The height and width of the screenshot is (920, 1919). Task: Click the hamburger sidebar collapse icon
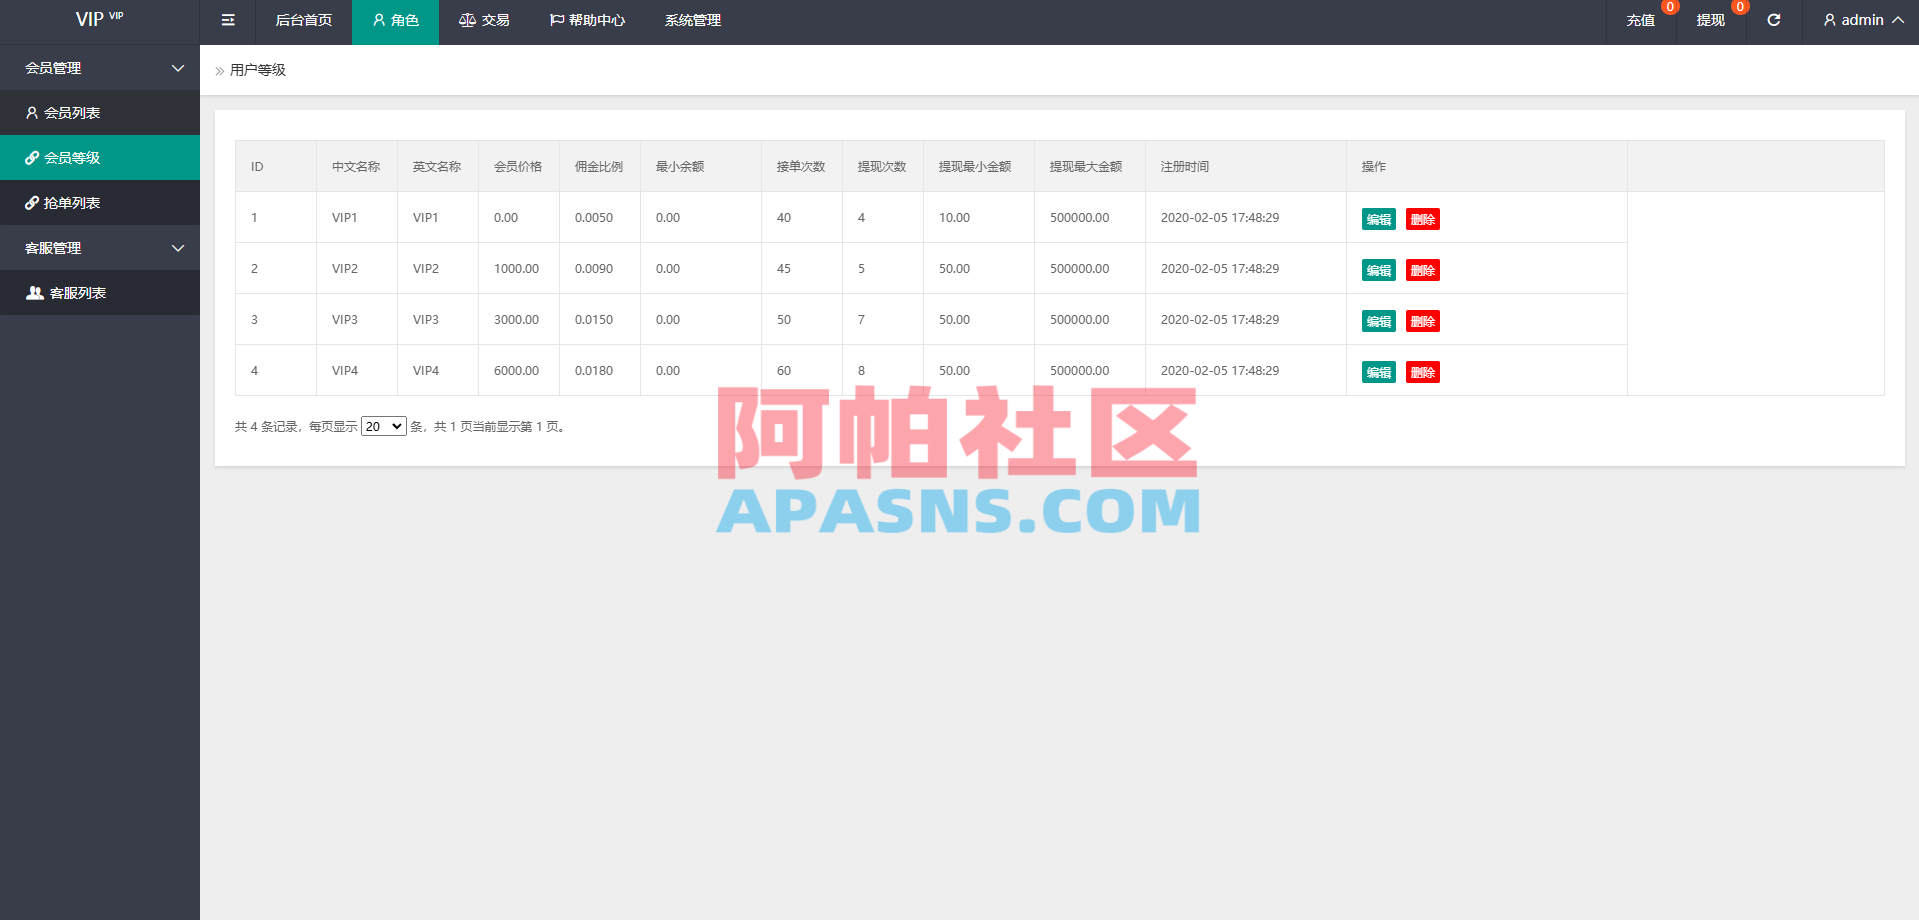click(227, 20)
